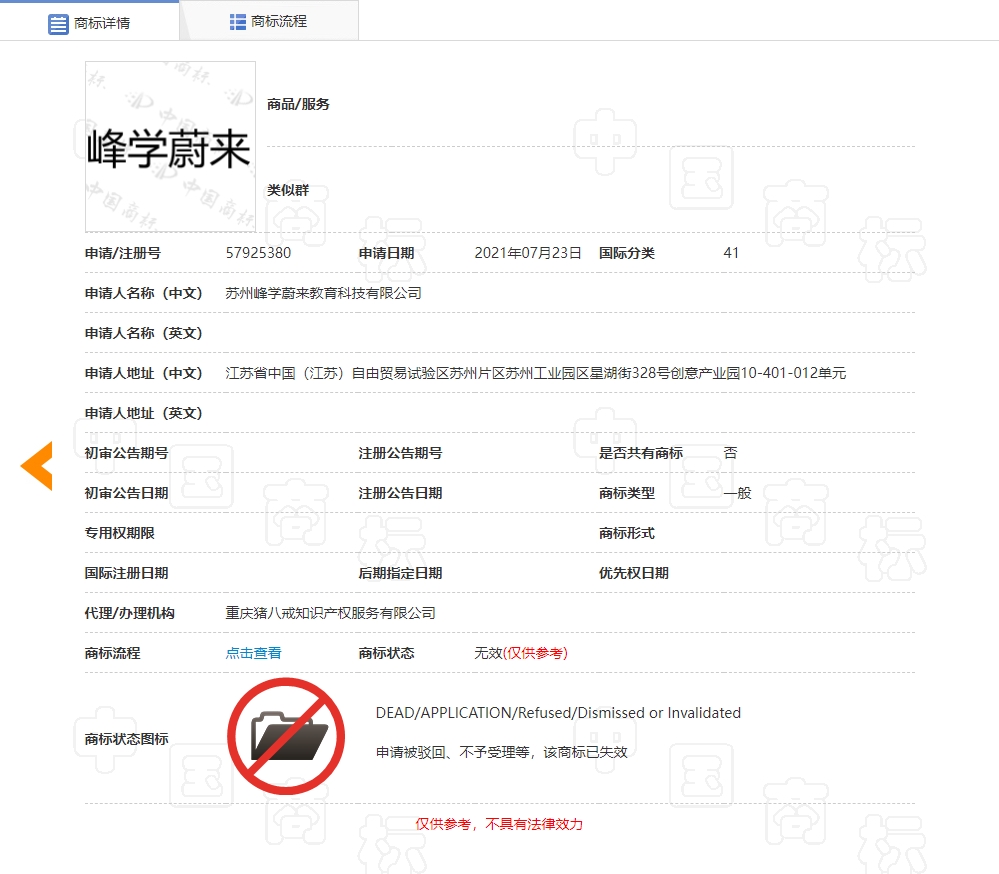Click the 商品/服务 label

(x=298, y=104)
